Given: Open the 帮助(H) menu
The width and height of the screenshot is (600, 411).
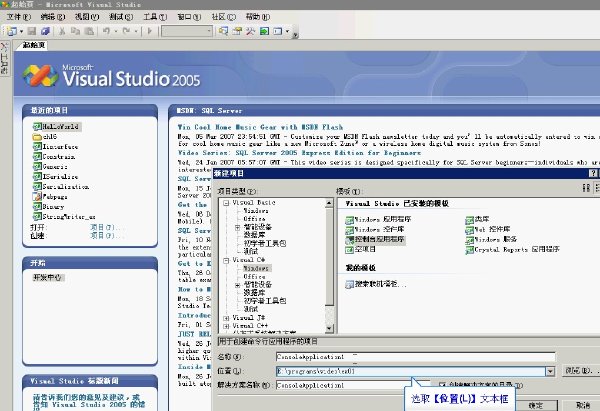Looking at the screenshot, I should pyautogui.click(x=258, y=17).
